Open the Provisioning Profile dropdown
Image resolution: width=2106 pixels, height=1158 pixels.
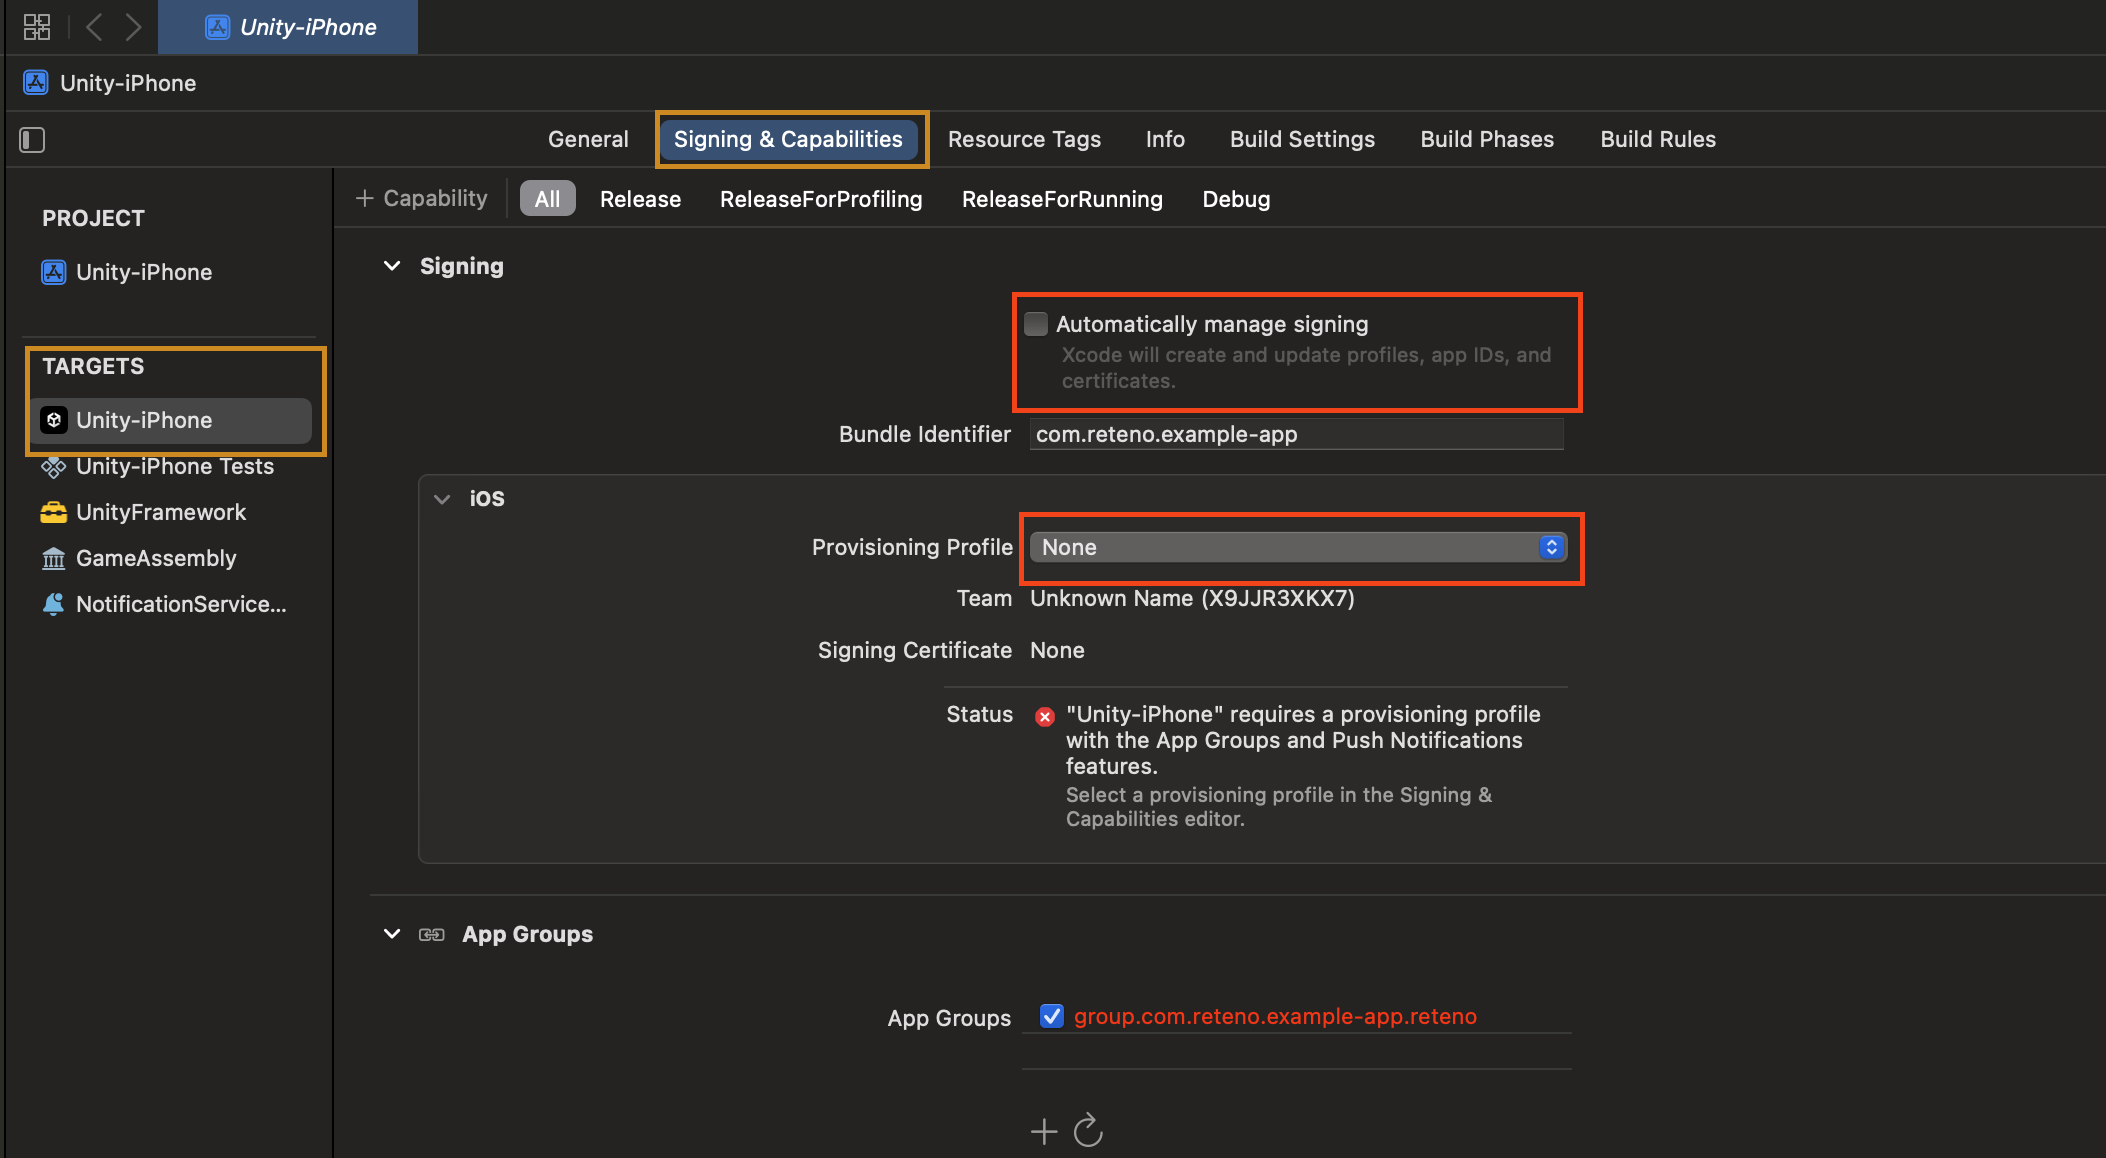[1298, 547]
